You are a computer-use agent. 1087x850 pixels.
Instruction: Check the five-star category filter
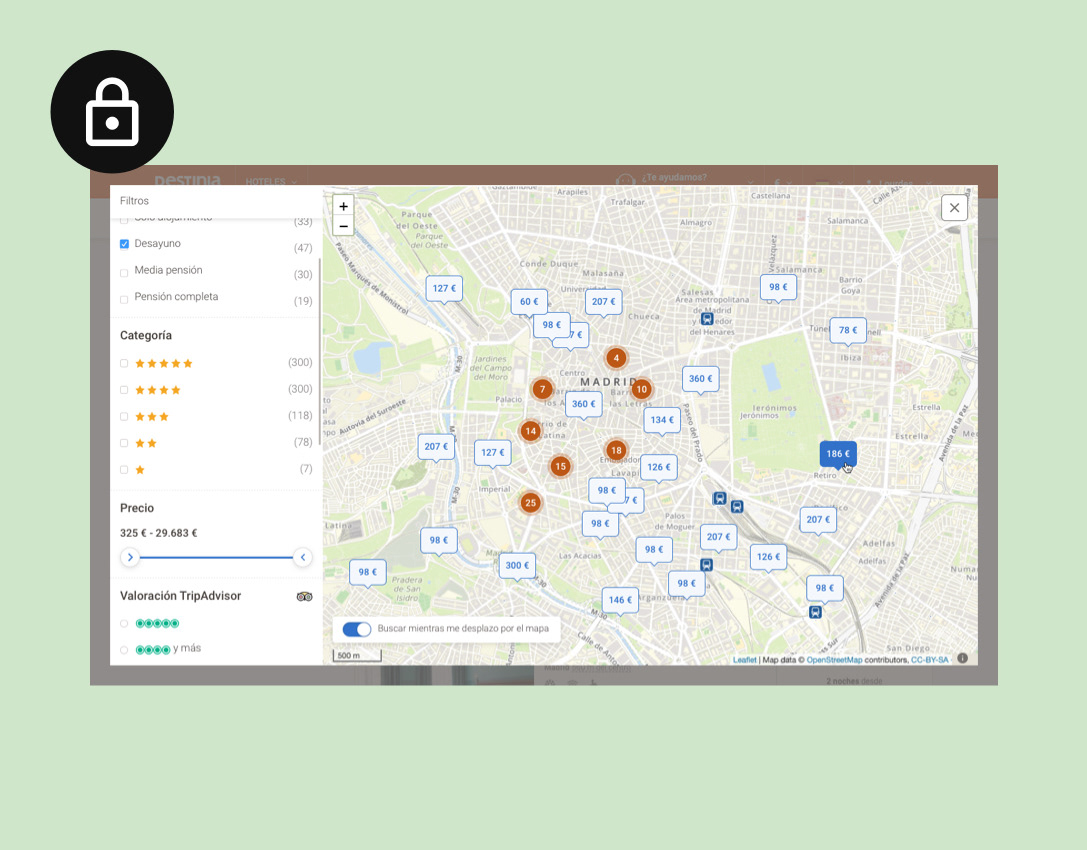pyautogui.click(x=124, y=363)
